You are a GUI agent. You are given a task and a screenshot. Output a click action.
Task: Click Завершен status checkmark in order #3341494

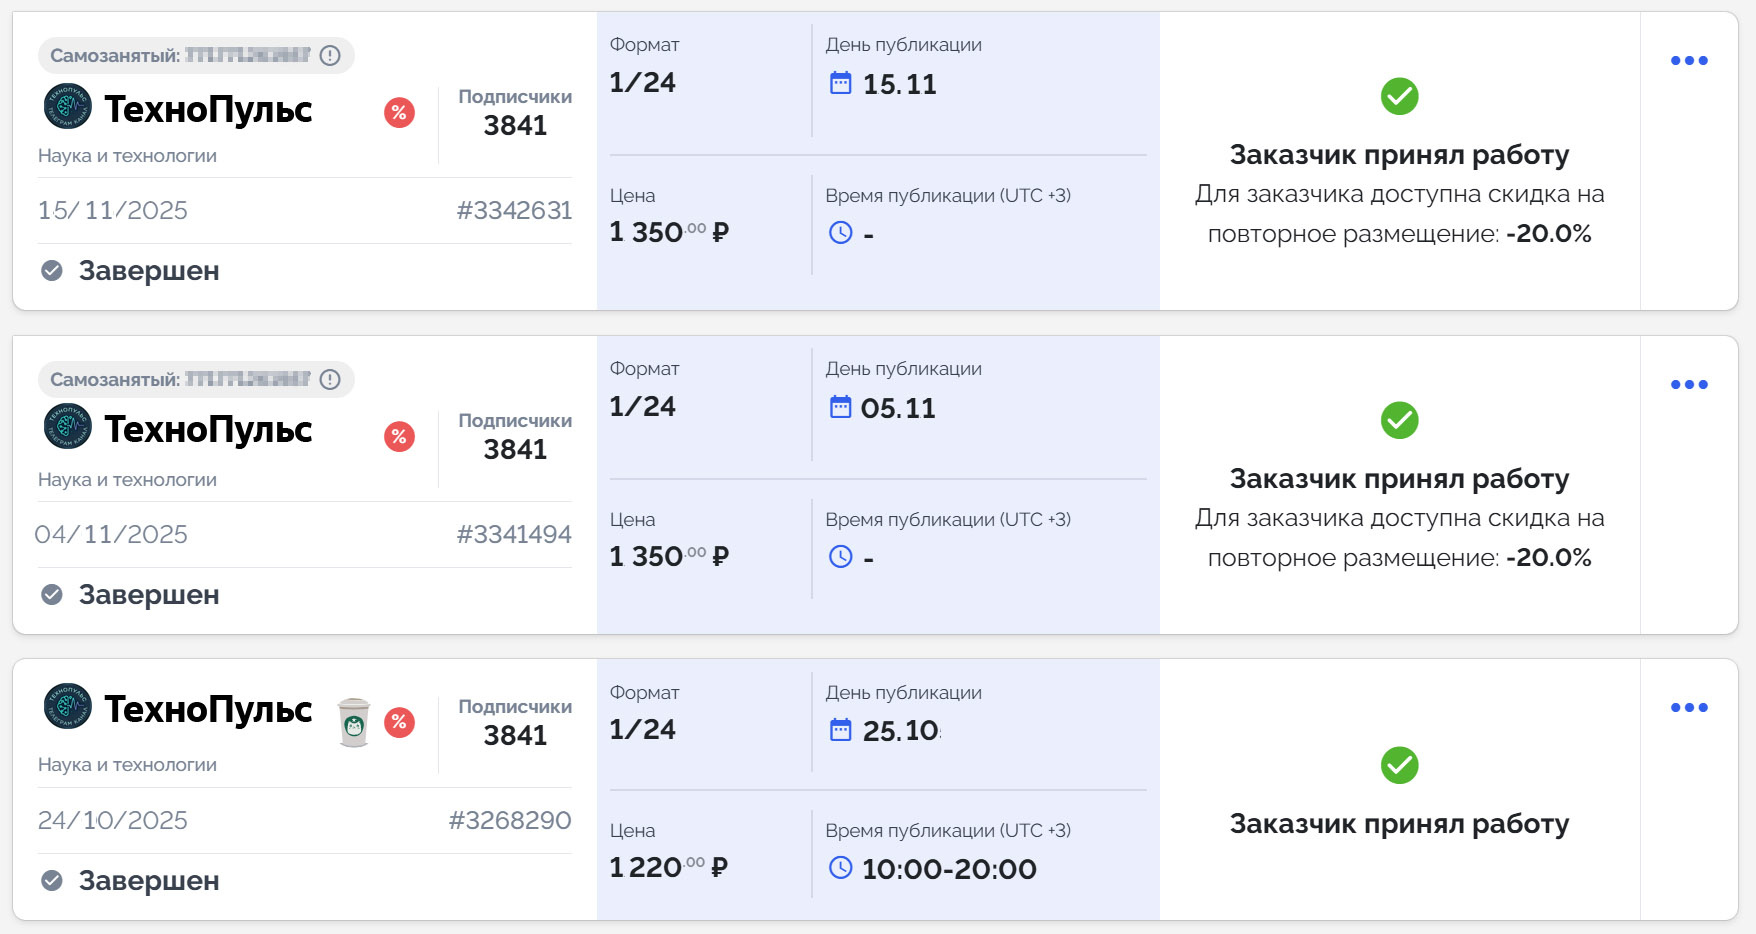point(52,595)
